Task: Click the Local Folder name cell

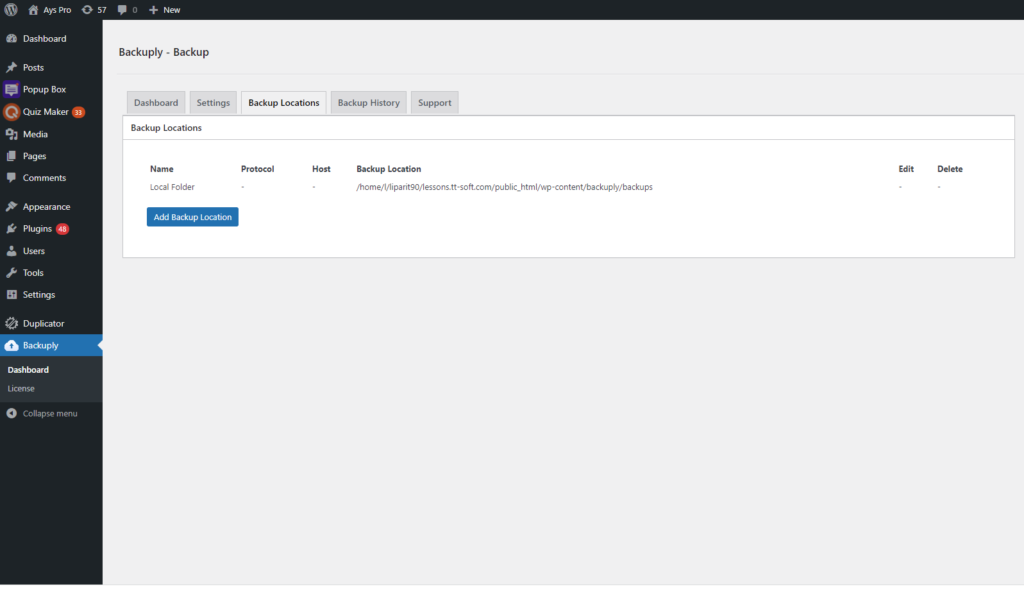Action: coord(172,187)
